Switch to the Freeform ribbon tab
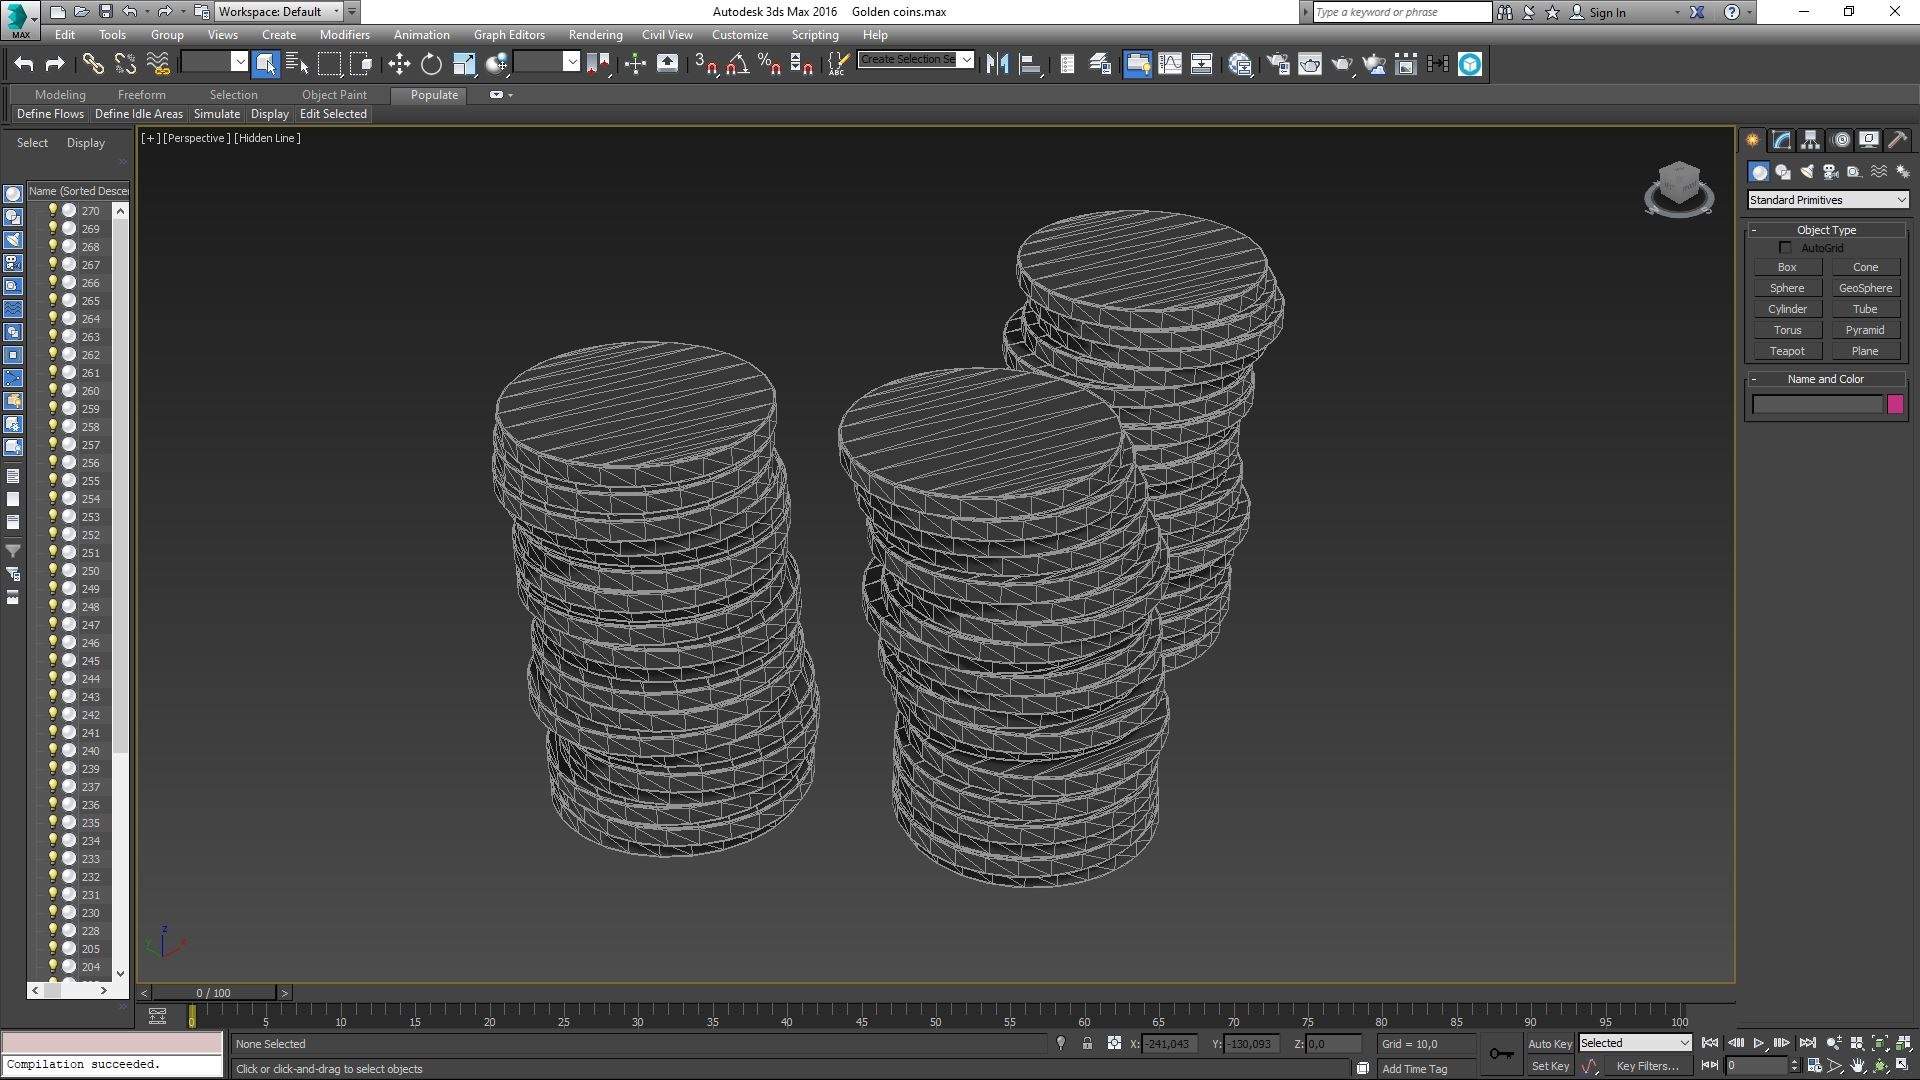Viewport: 1920px width, 1080px height. pos(141,95)
